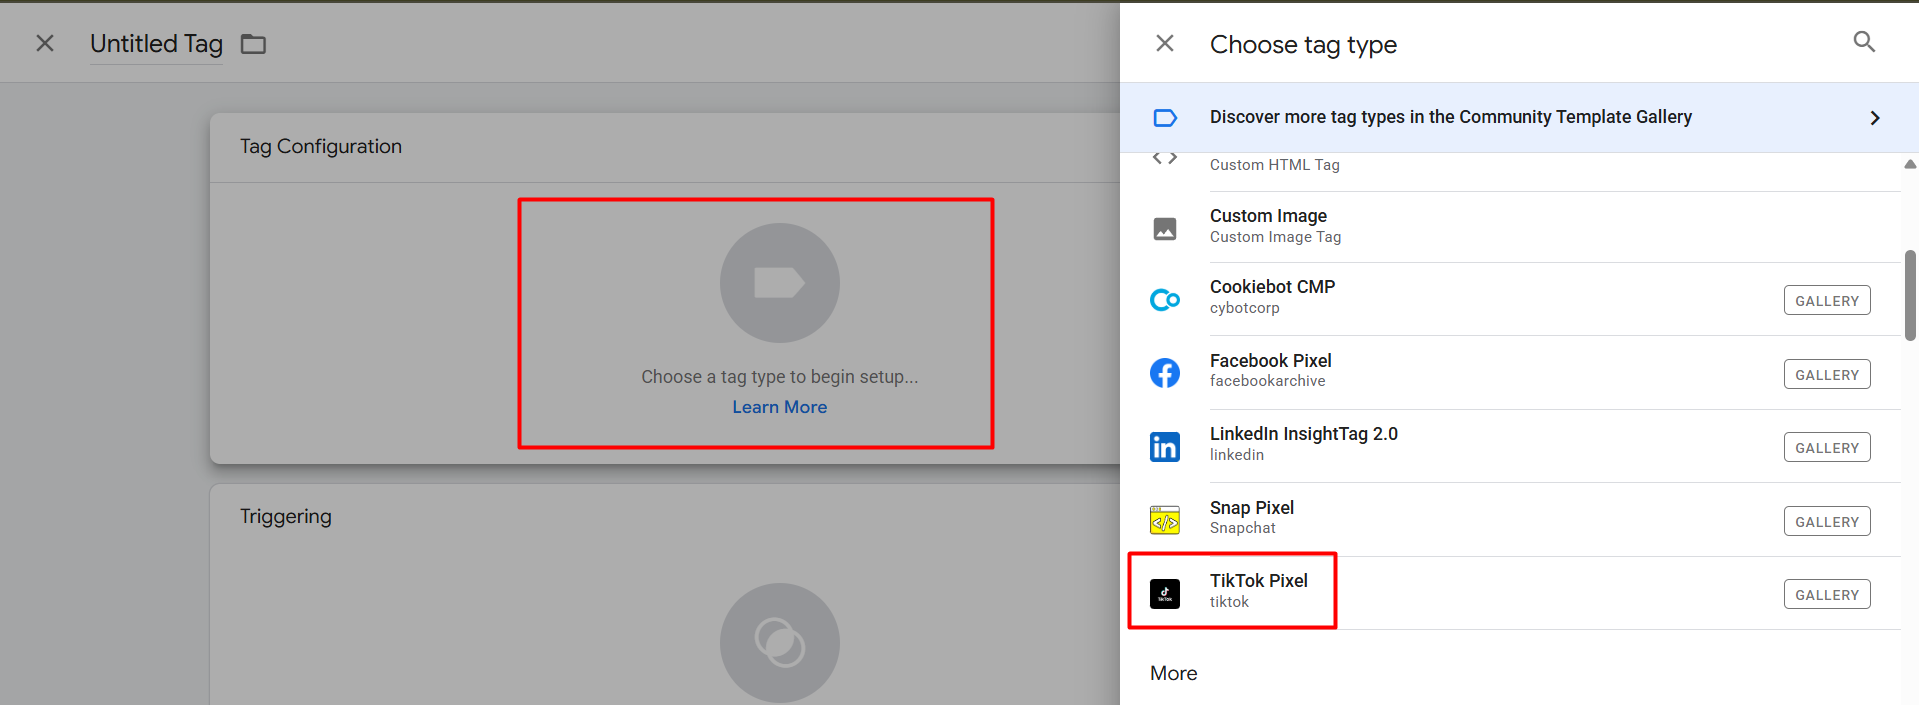This screenshot has height=705, width=1919.
Task: Click the GALLERY button for TikTok Pixel
Action: (x=1826, y=595)
